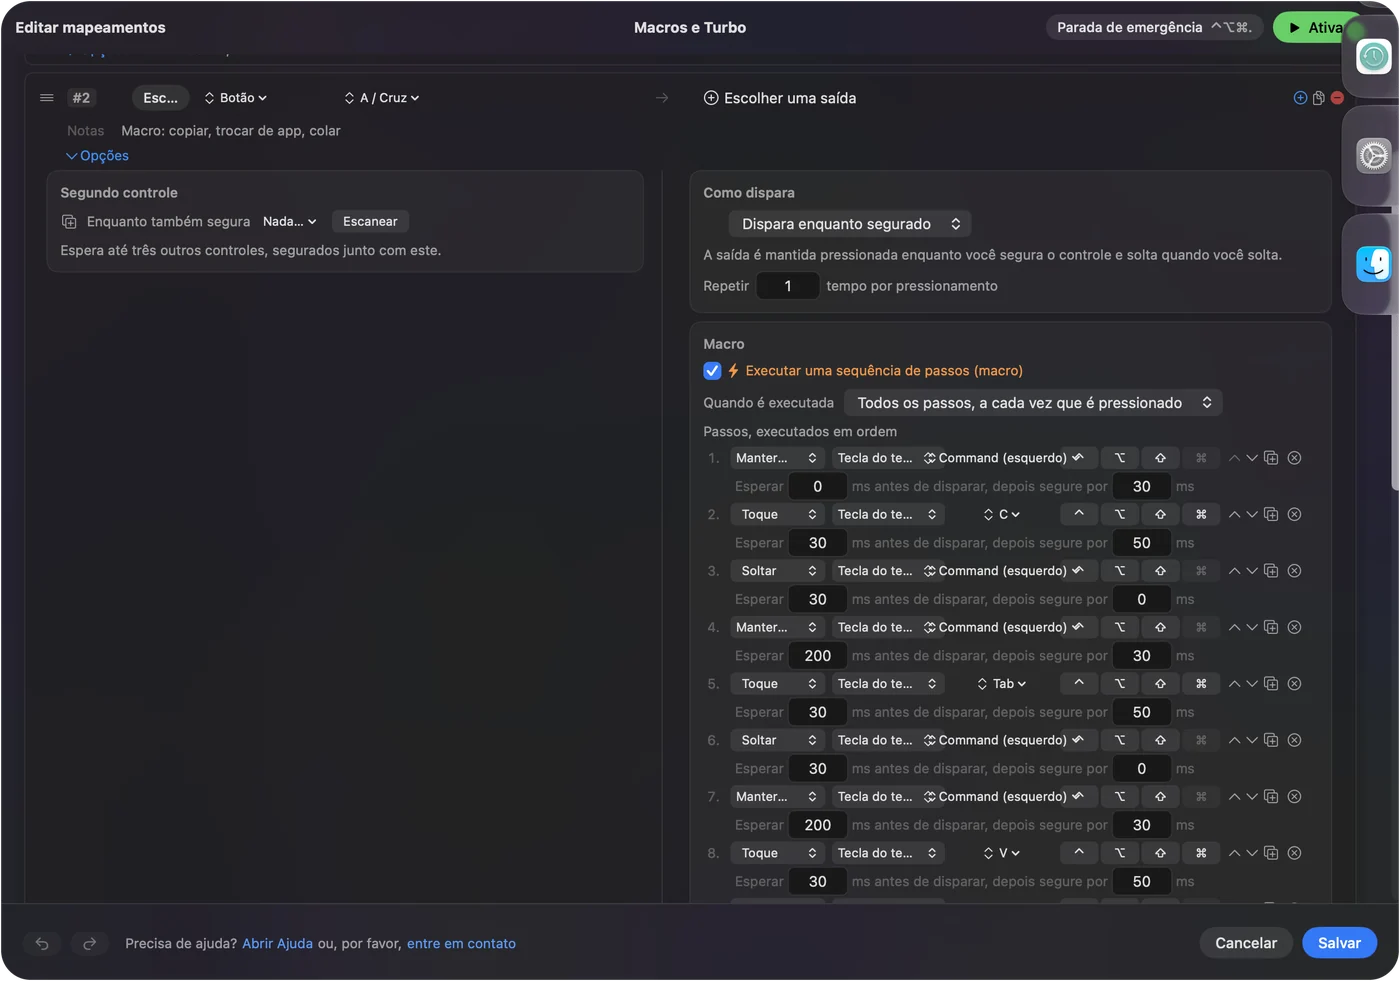Click the undo arrow icon
The width and height of the screenshot is (1400, 981).
pyautogui.click(x=42, y=943)
